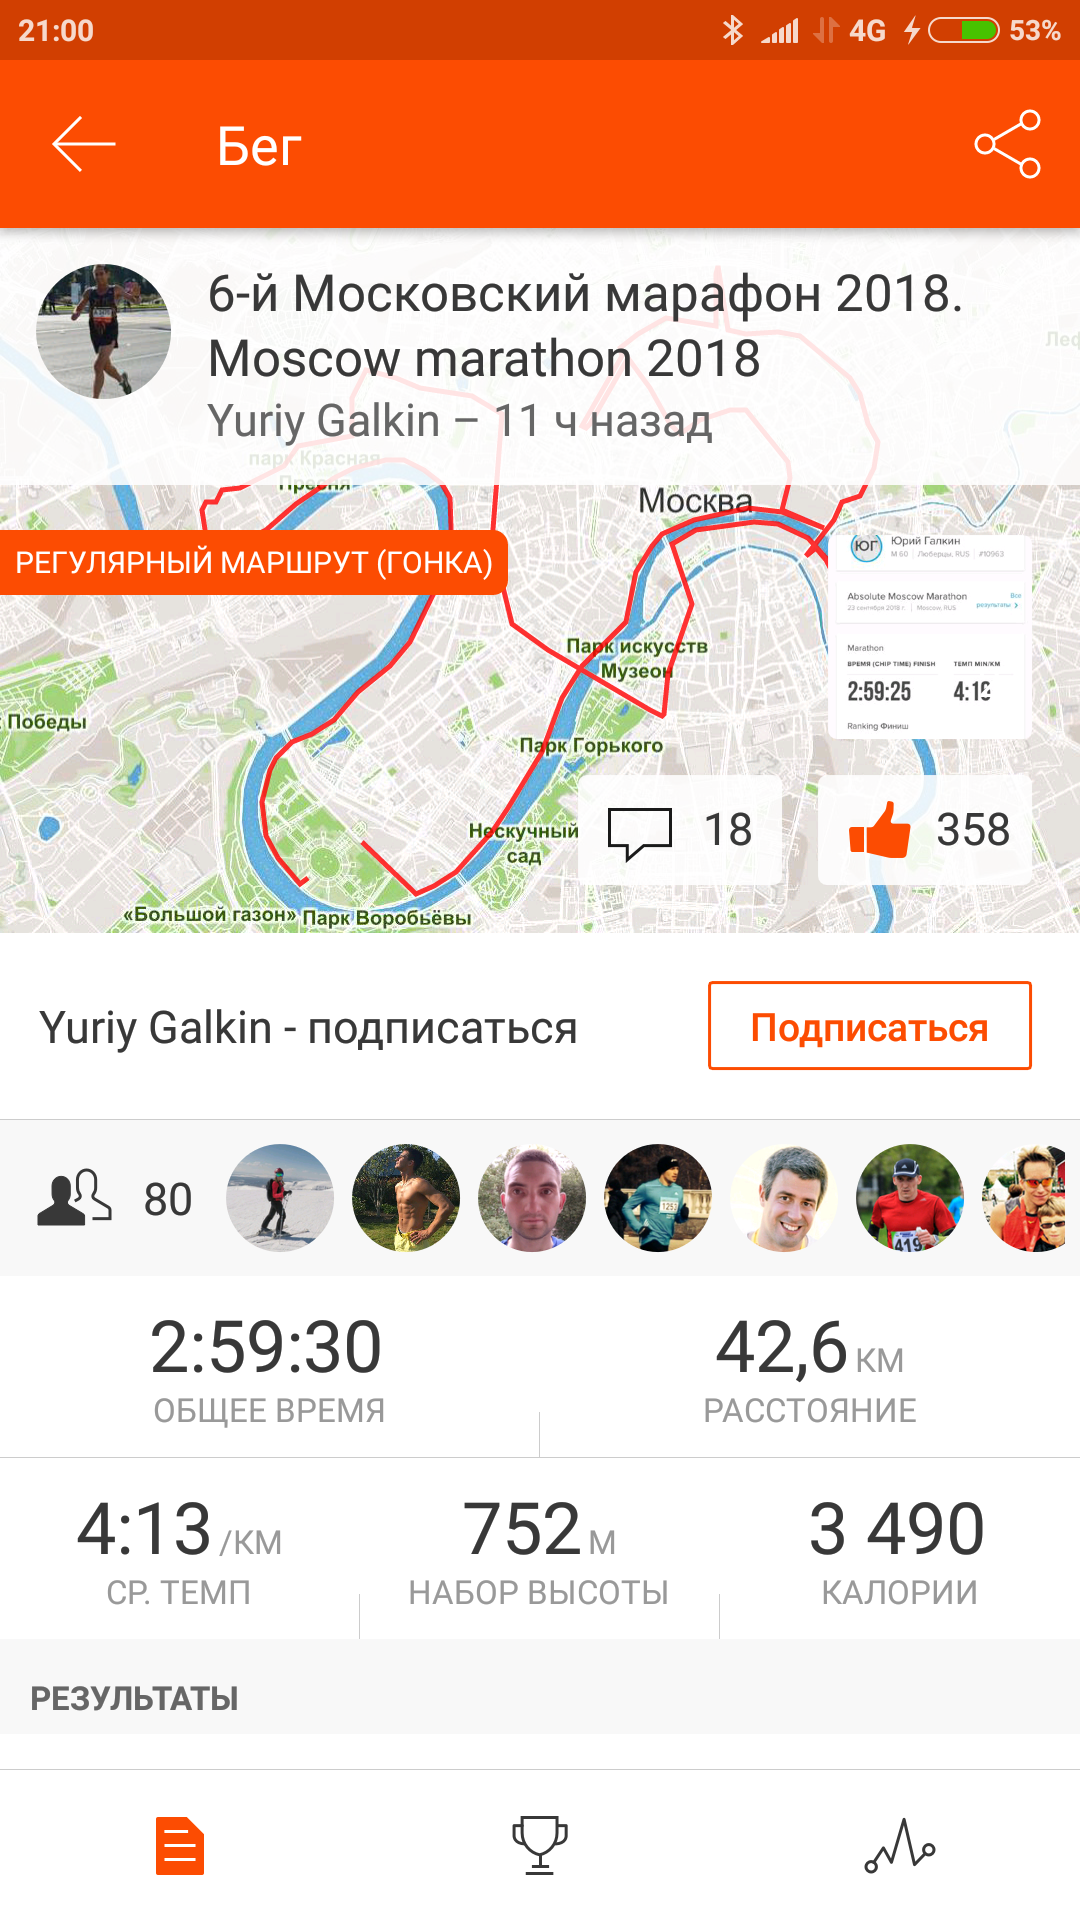1080x1920 pixels.
Task: Open the route map near Парк Горького
Action: [590, 745]
